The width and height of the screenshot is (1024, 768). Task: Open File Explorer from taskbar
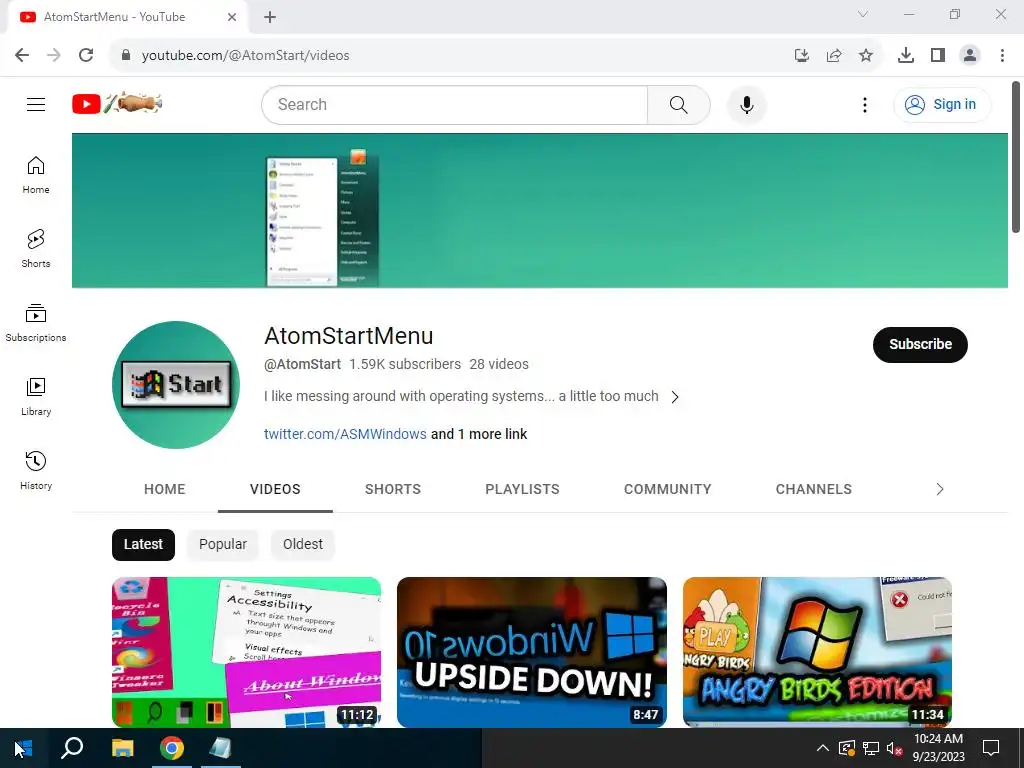(122, 748)
